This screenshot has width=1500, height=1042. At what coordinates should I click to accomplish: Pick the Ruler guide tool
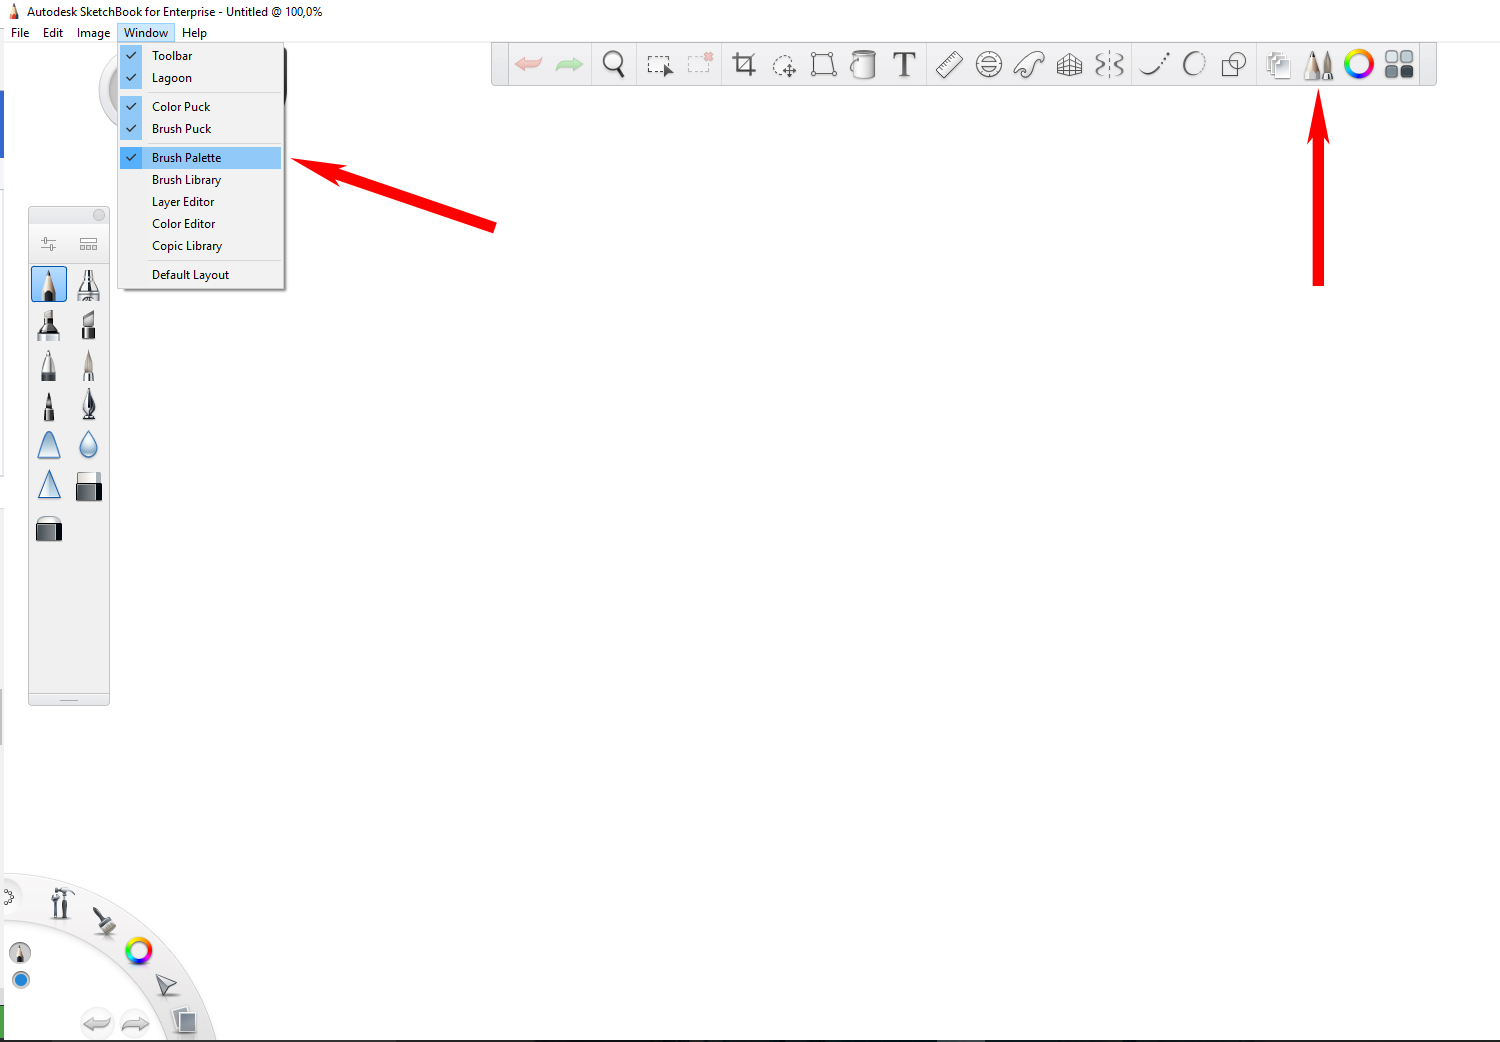pos(948,64)
